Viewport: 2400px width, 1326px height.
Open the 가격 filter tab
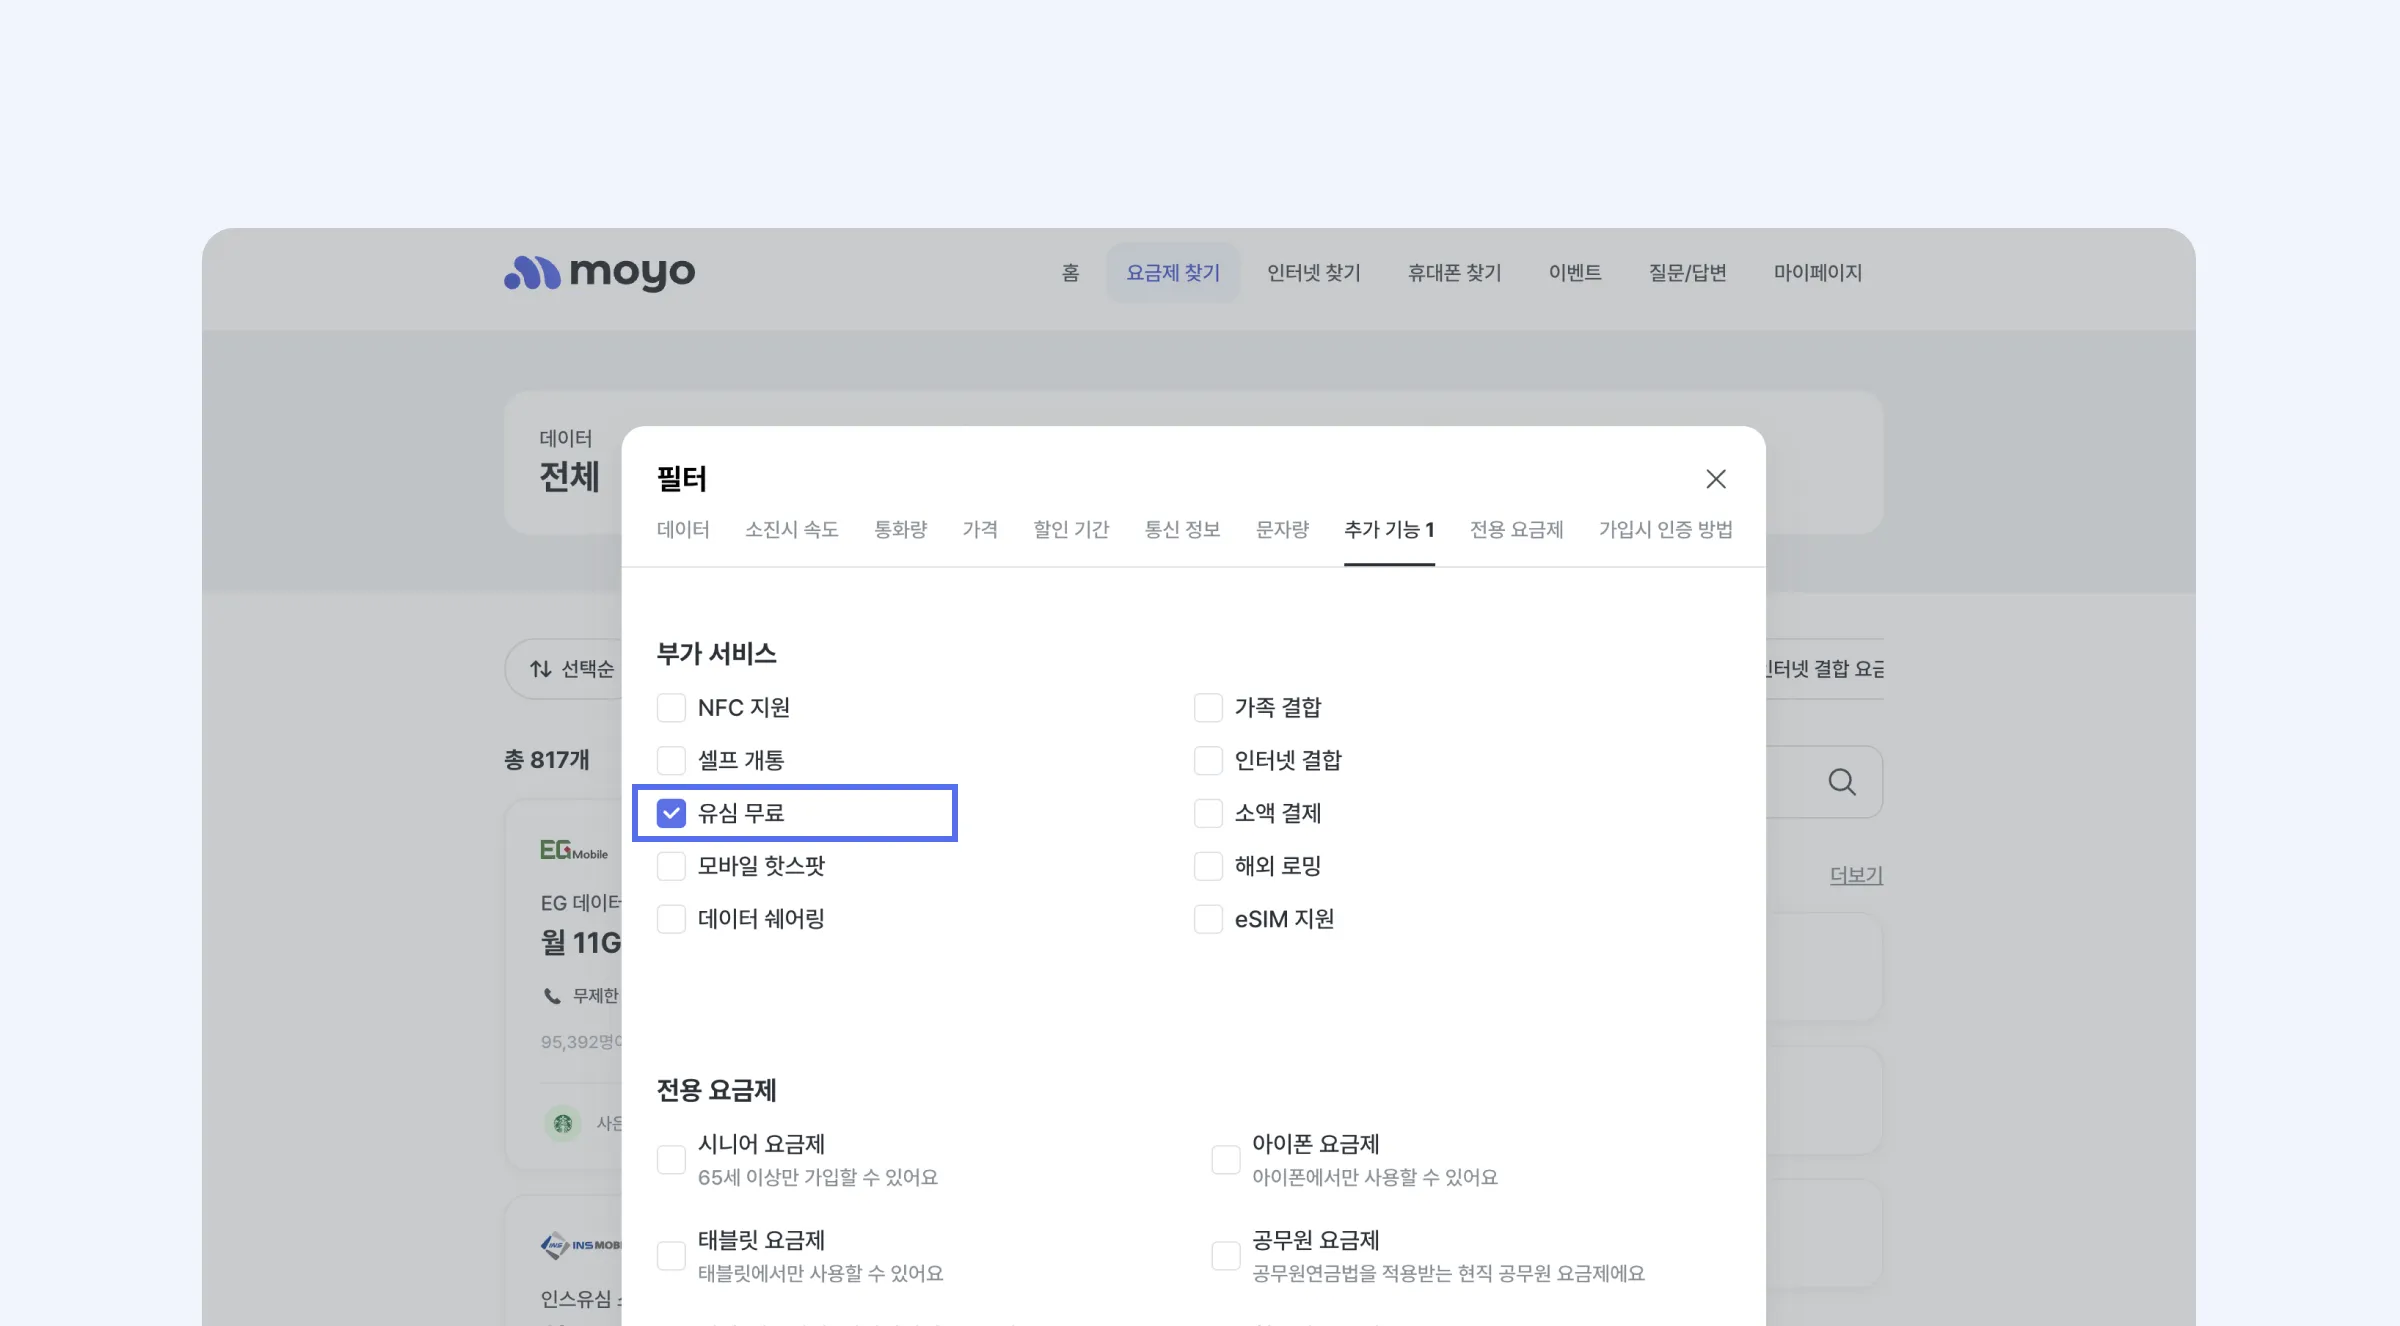[x=979, y=530]
